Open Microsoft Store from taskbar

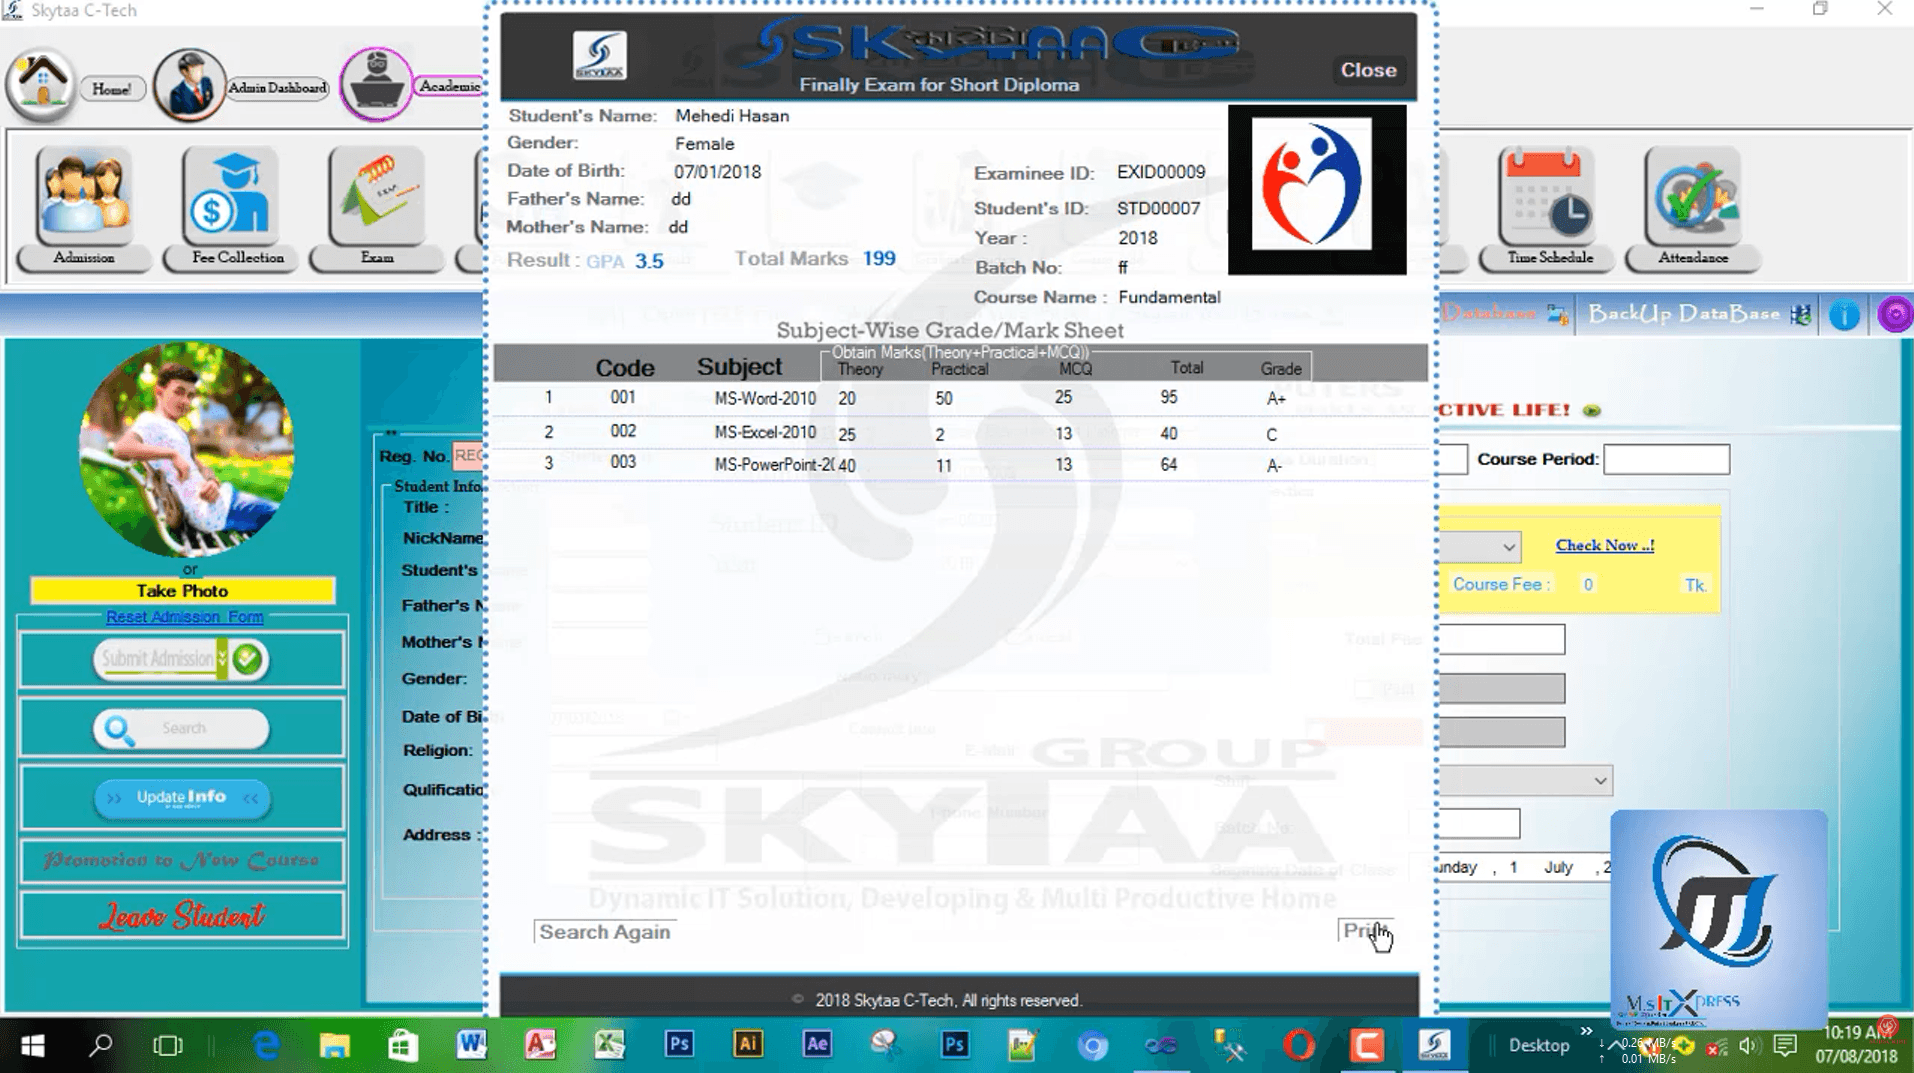(x=402, y=1046)
